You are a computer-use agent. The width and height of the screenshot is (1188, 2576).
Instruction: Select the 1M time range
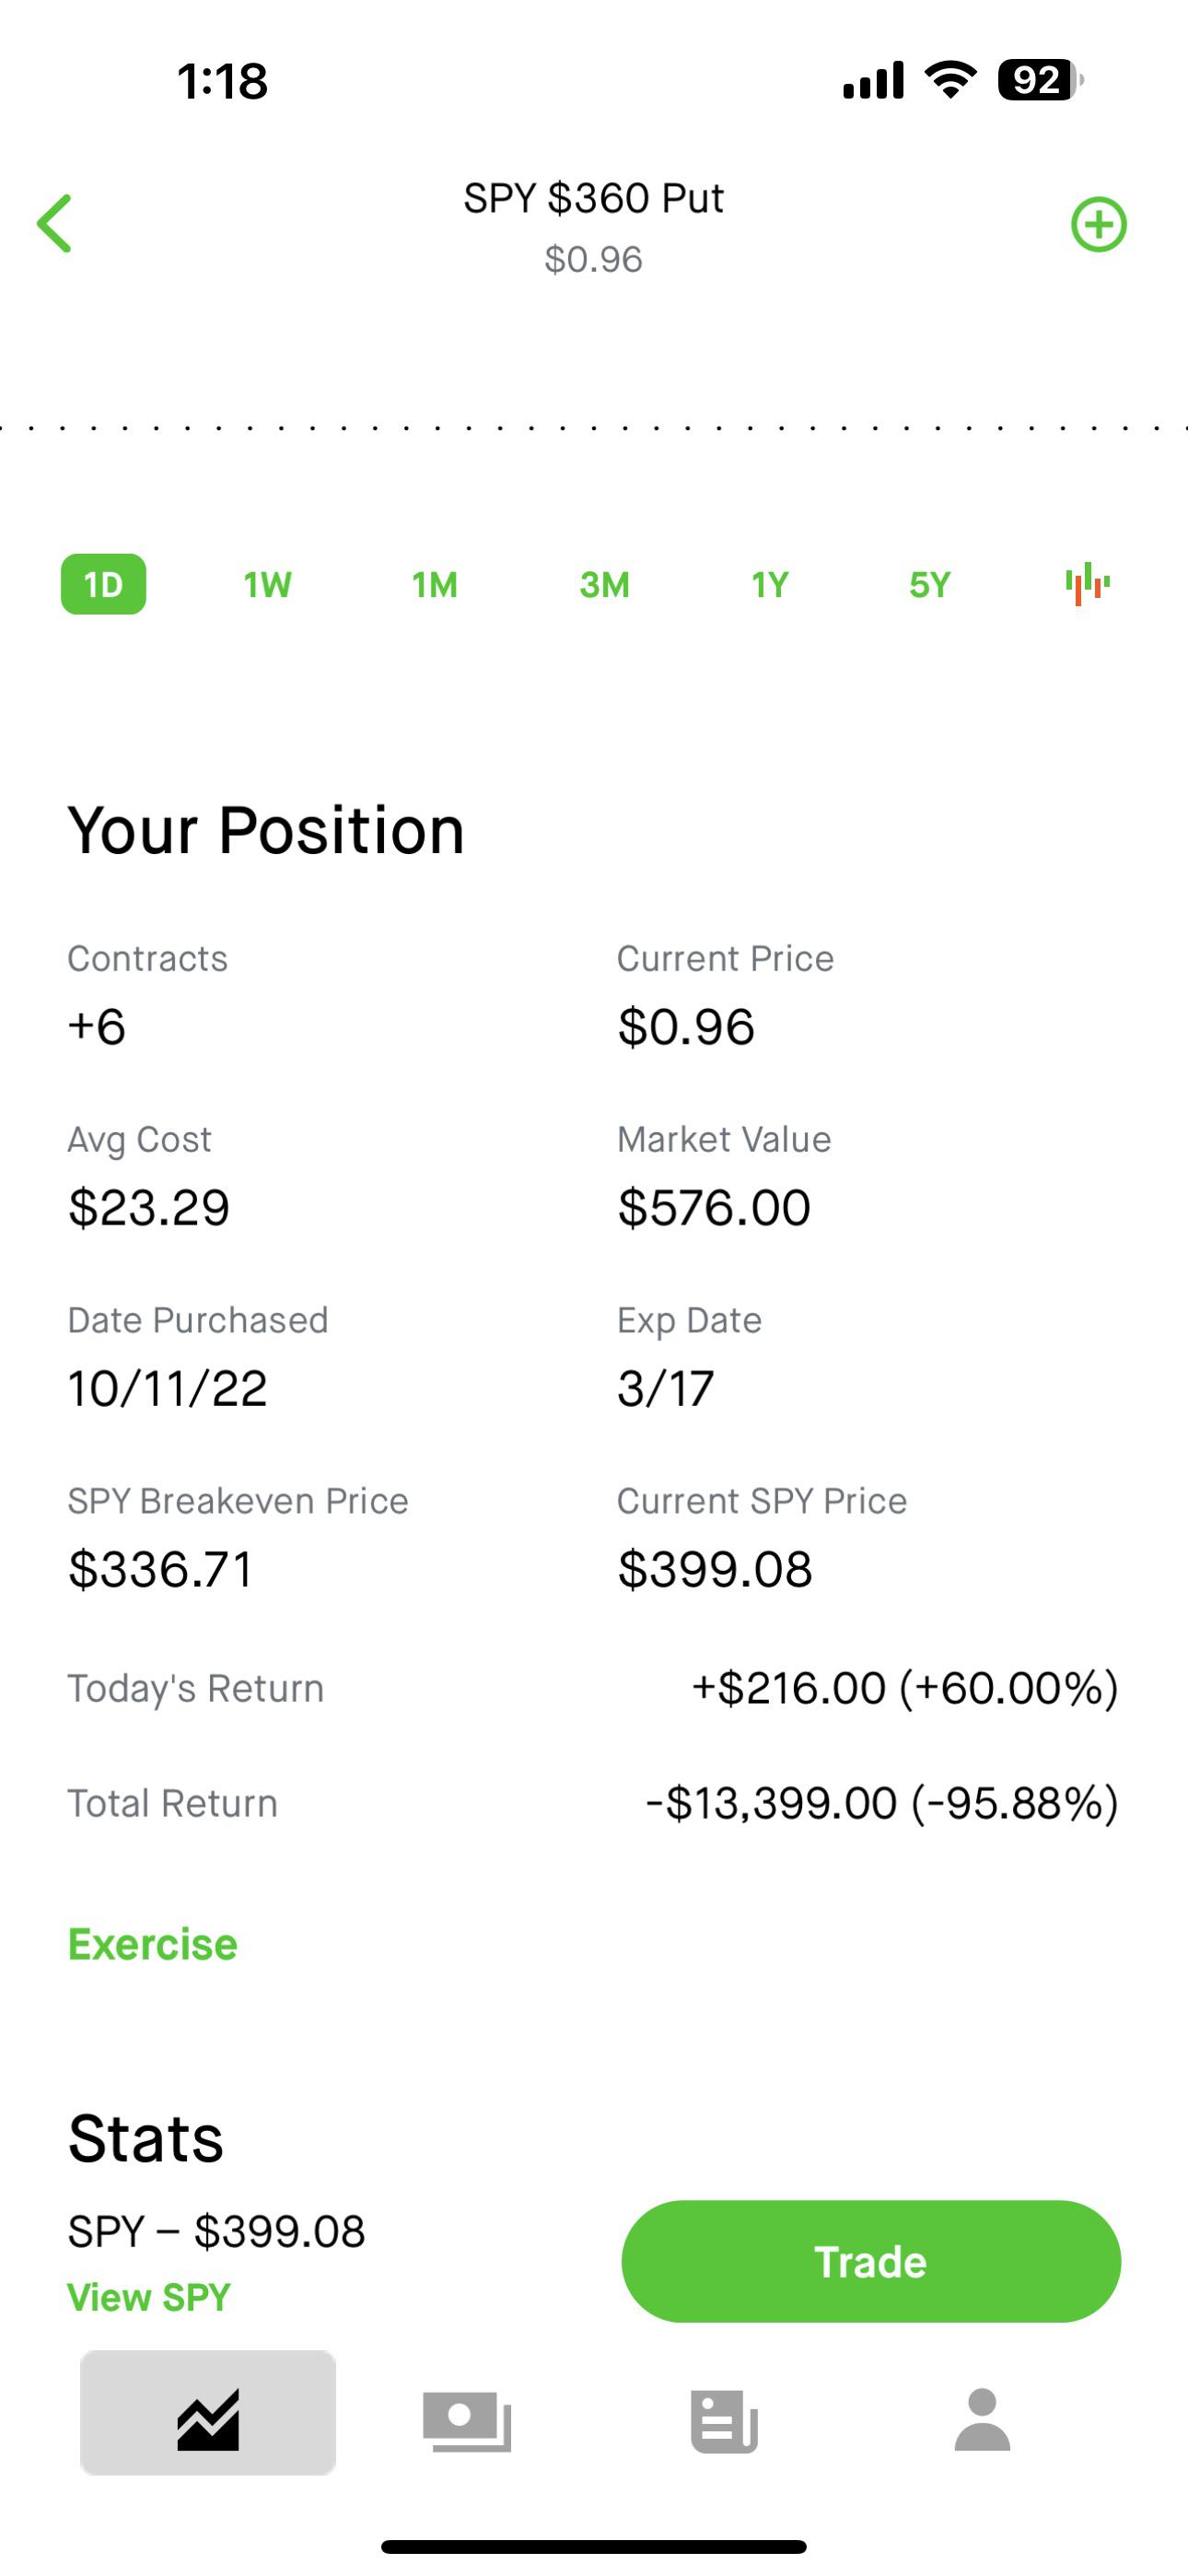tap(435, 584)
